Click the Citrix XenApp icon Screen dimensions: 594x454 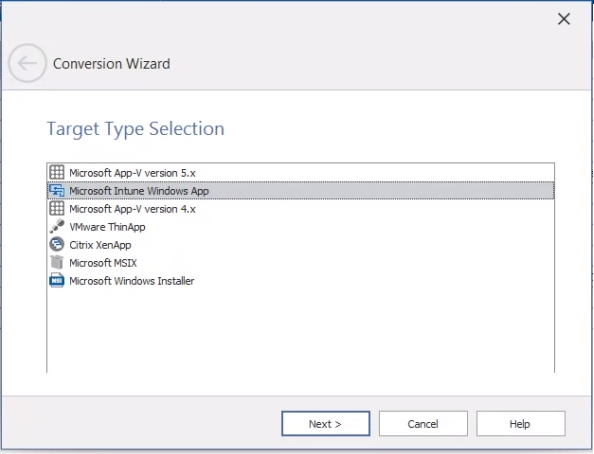pyautogui.click(x=57, y=244)
